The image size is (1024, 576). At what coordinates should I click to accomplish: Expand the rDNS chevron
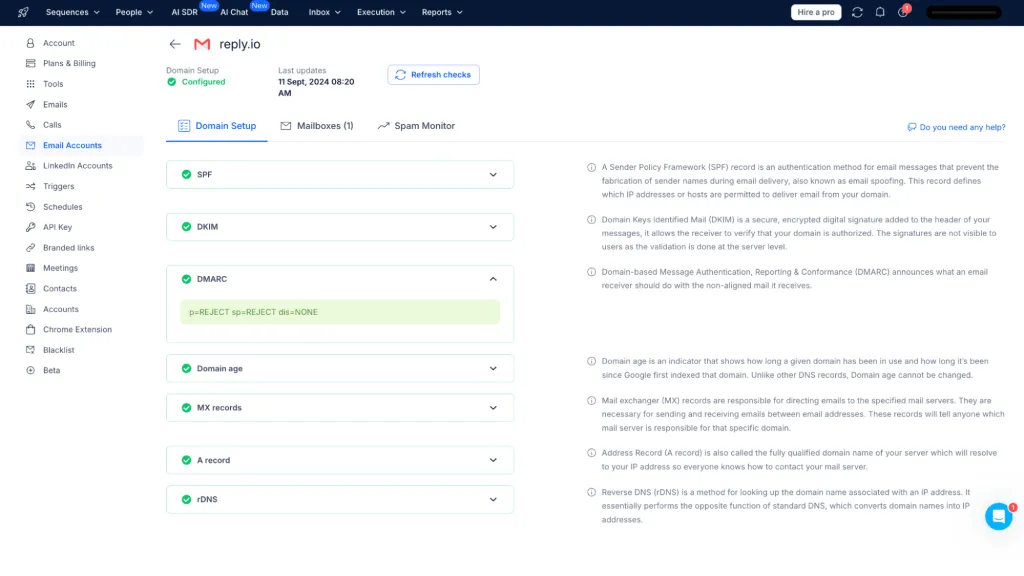493,499
